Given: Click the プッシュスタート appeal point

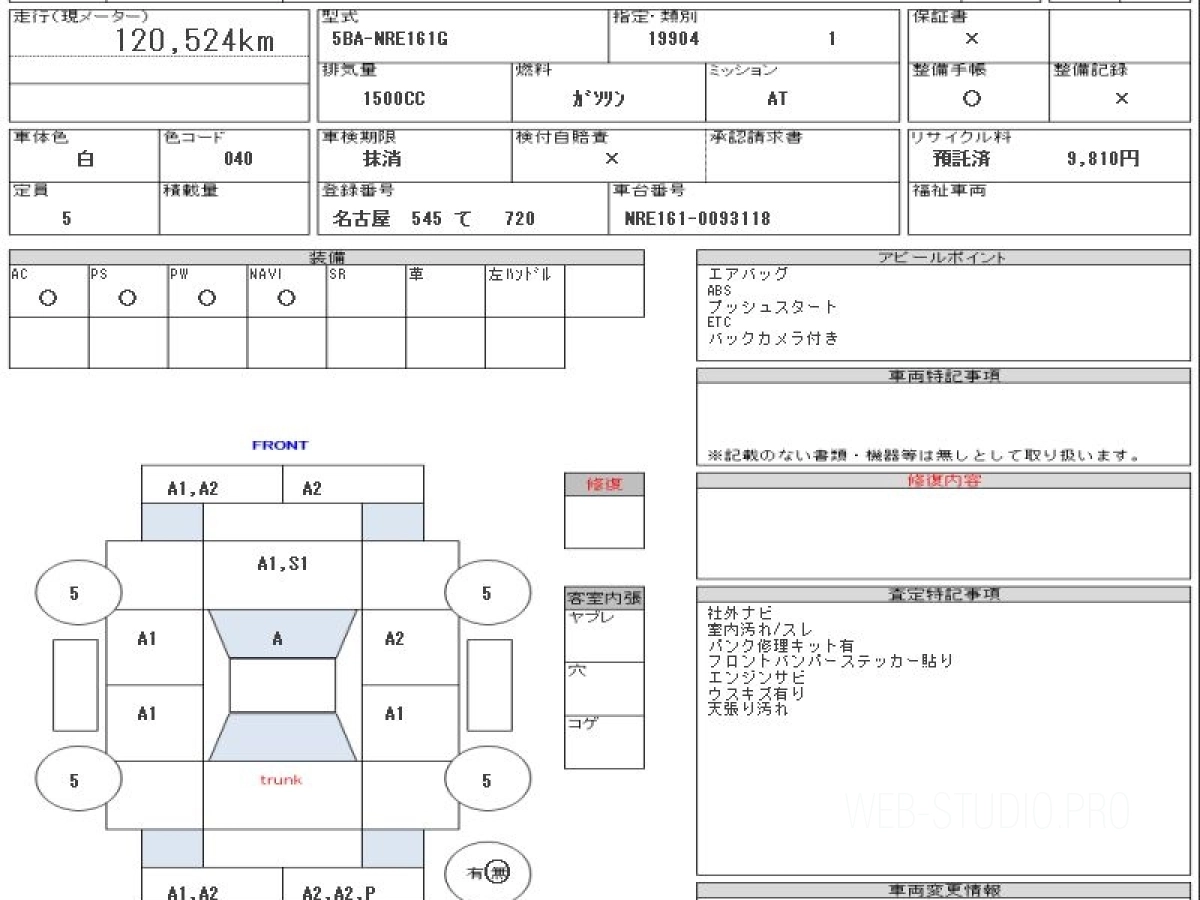Looking at the screenshot, I should 772,307.
